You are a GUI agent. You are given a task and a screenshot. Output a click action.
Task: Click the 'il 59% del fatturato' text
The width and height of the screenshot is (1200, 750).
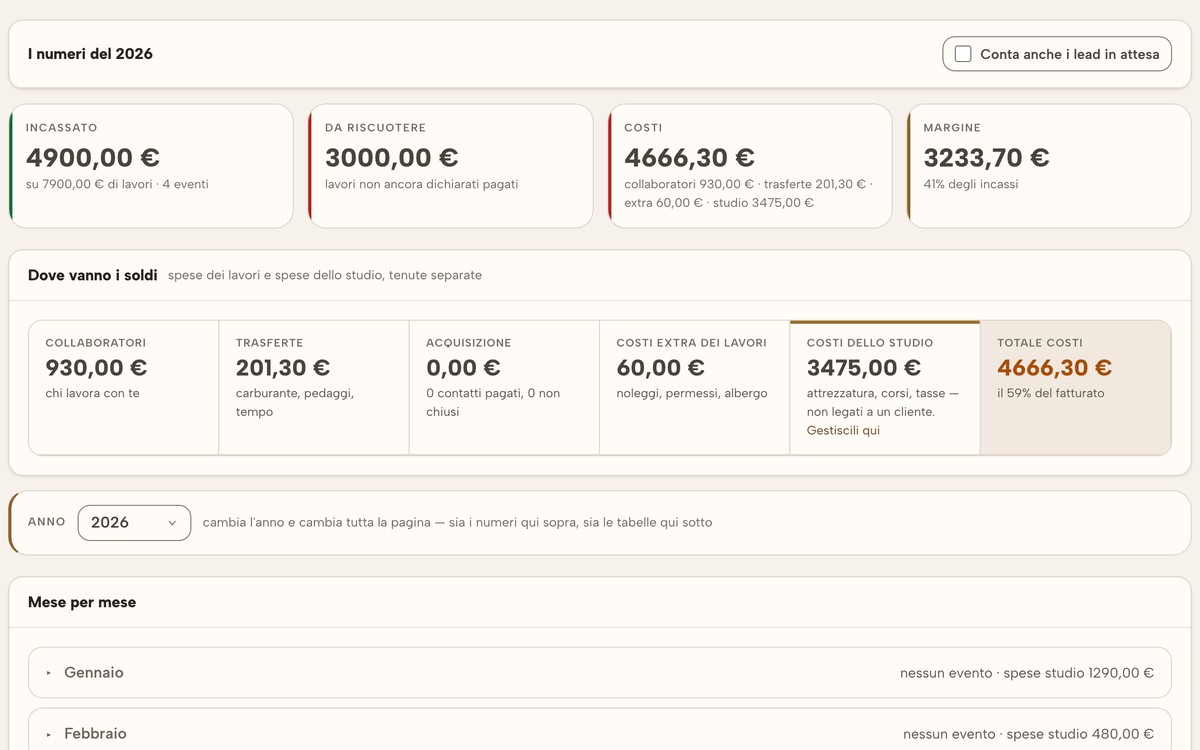pos(1051,393)
